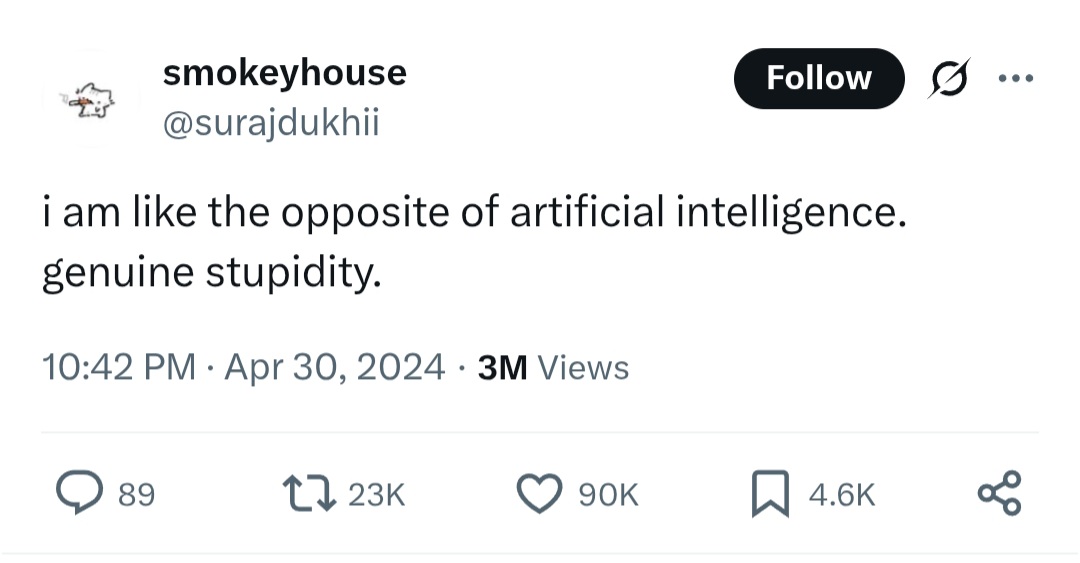Click the "genuine stupidity." tweet line

click(x=212, y=271)
